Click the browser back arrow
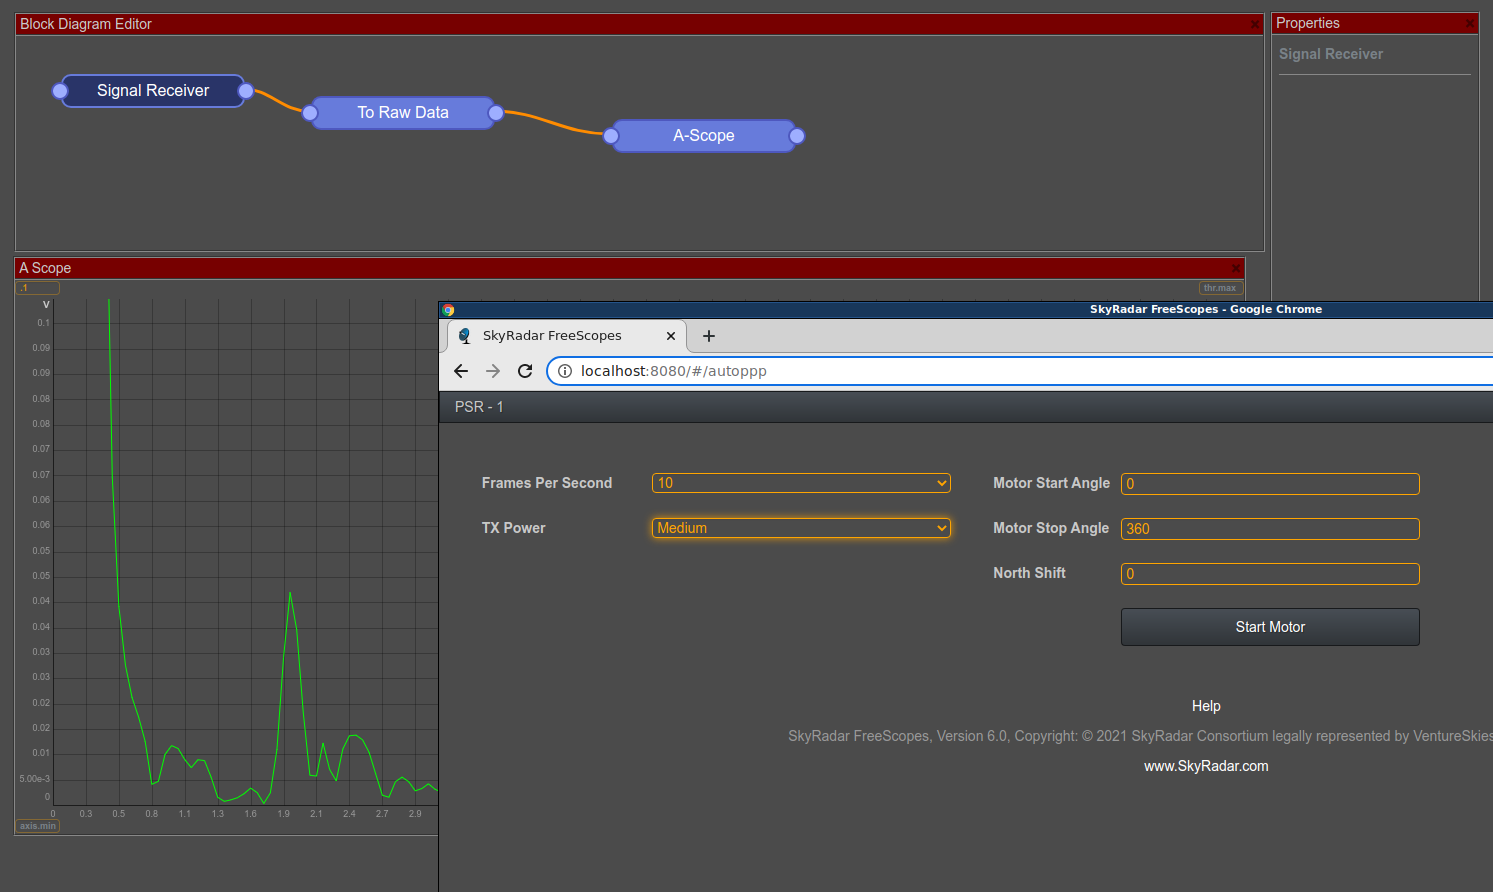 (461, 371)
